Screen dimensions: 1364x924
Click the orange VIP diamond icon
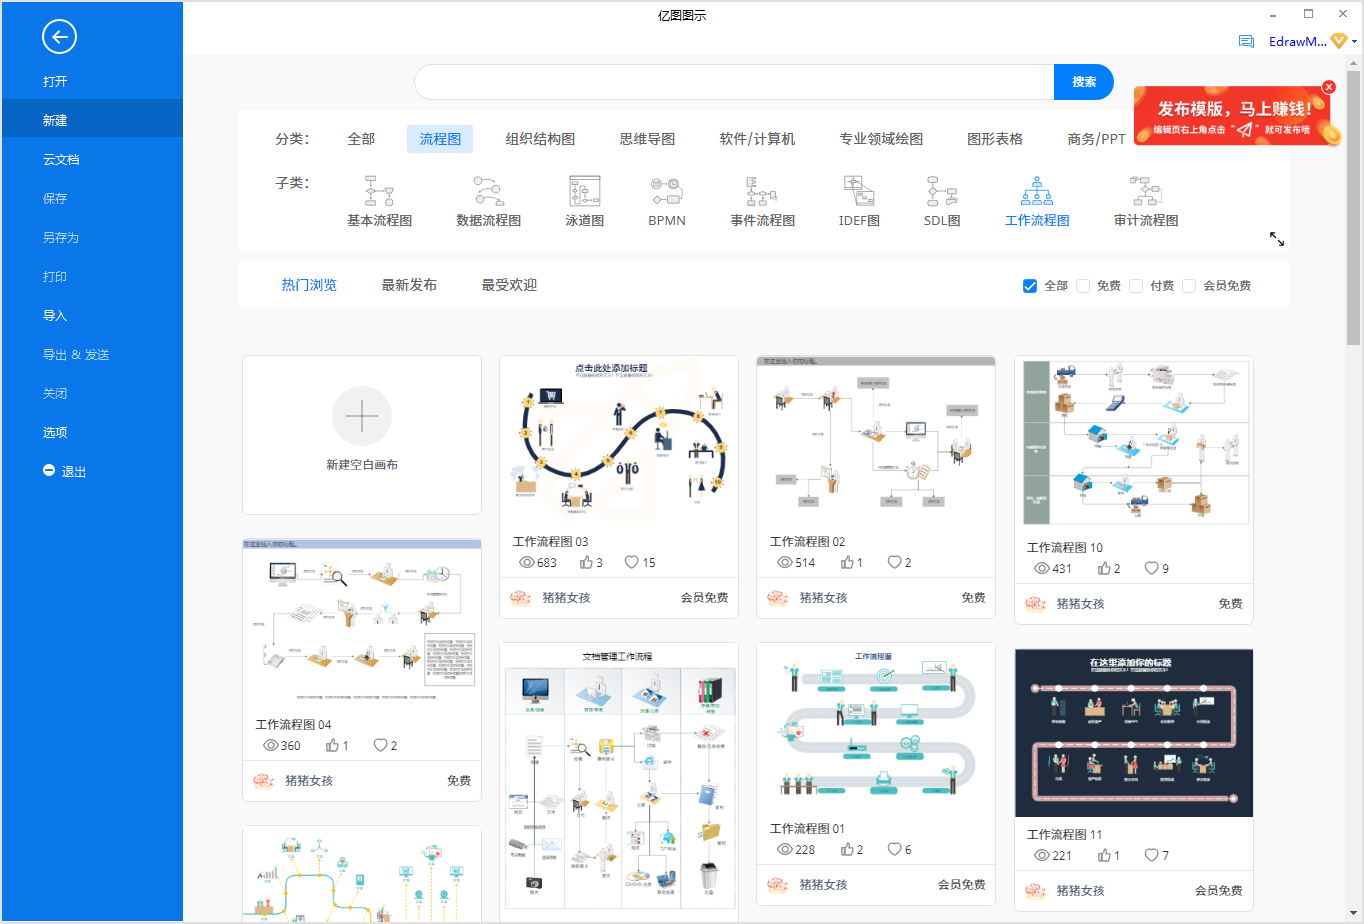pos(1339,41)
